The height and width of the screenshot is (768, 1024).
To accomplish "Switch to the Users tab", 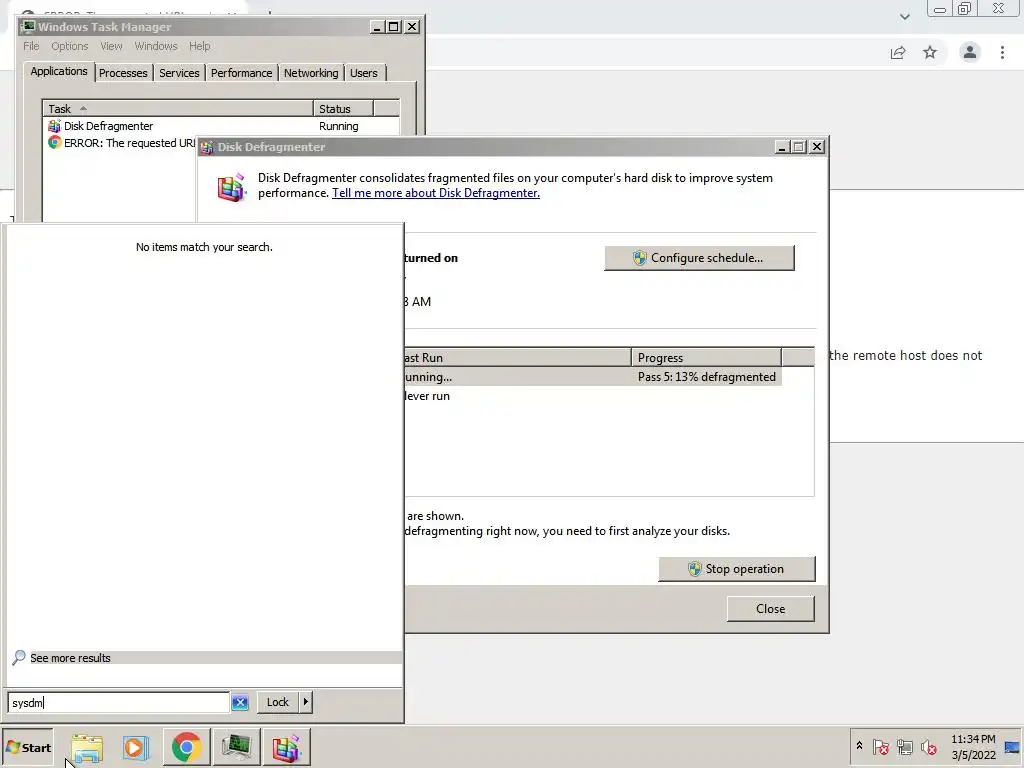I will pyautogui.click(x=363, y=73).
